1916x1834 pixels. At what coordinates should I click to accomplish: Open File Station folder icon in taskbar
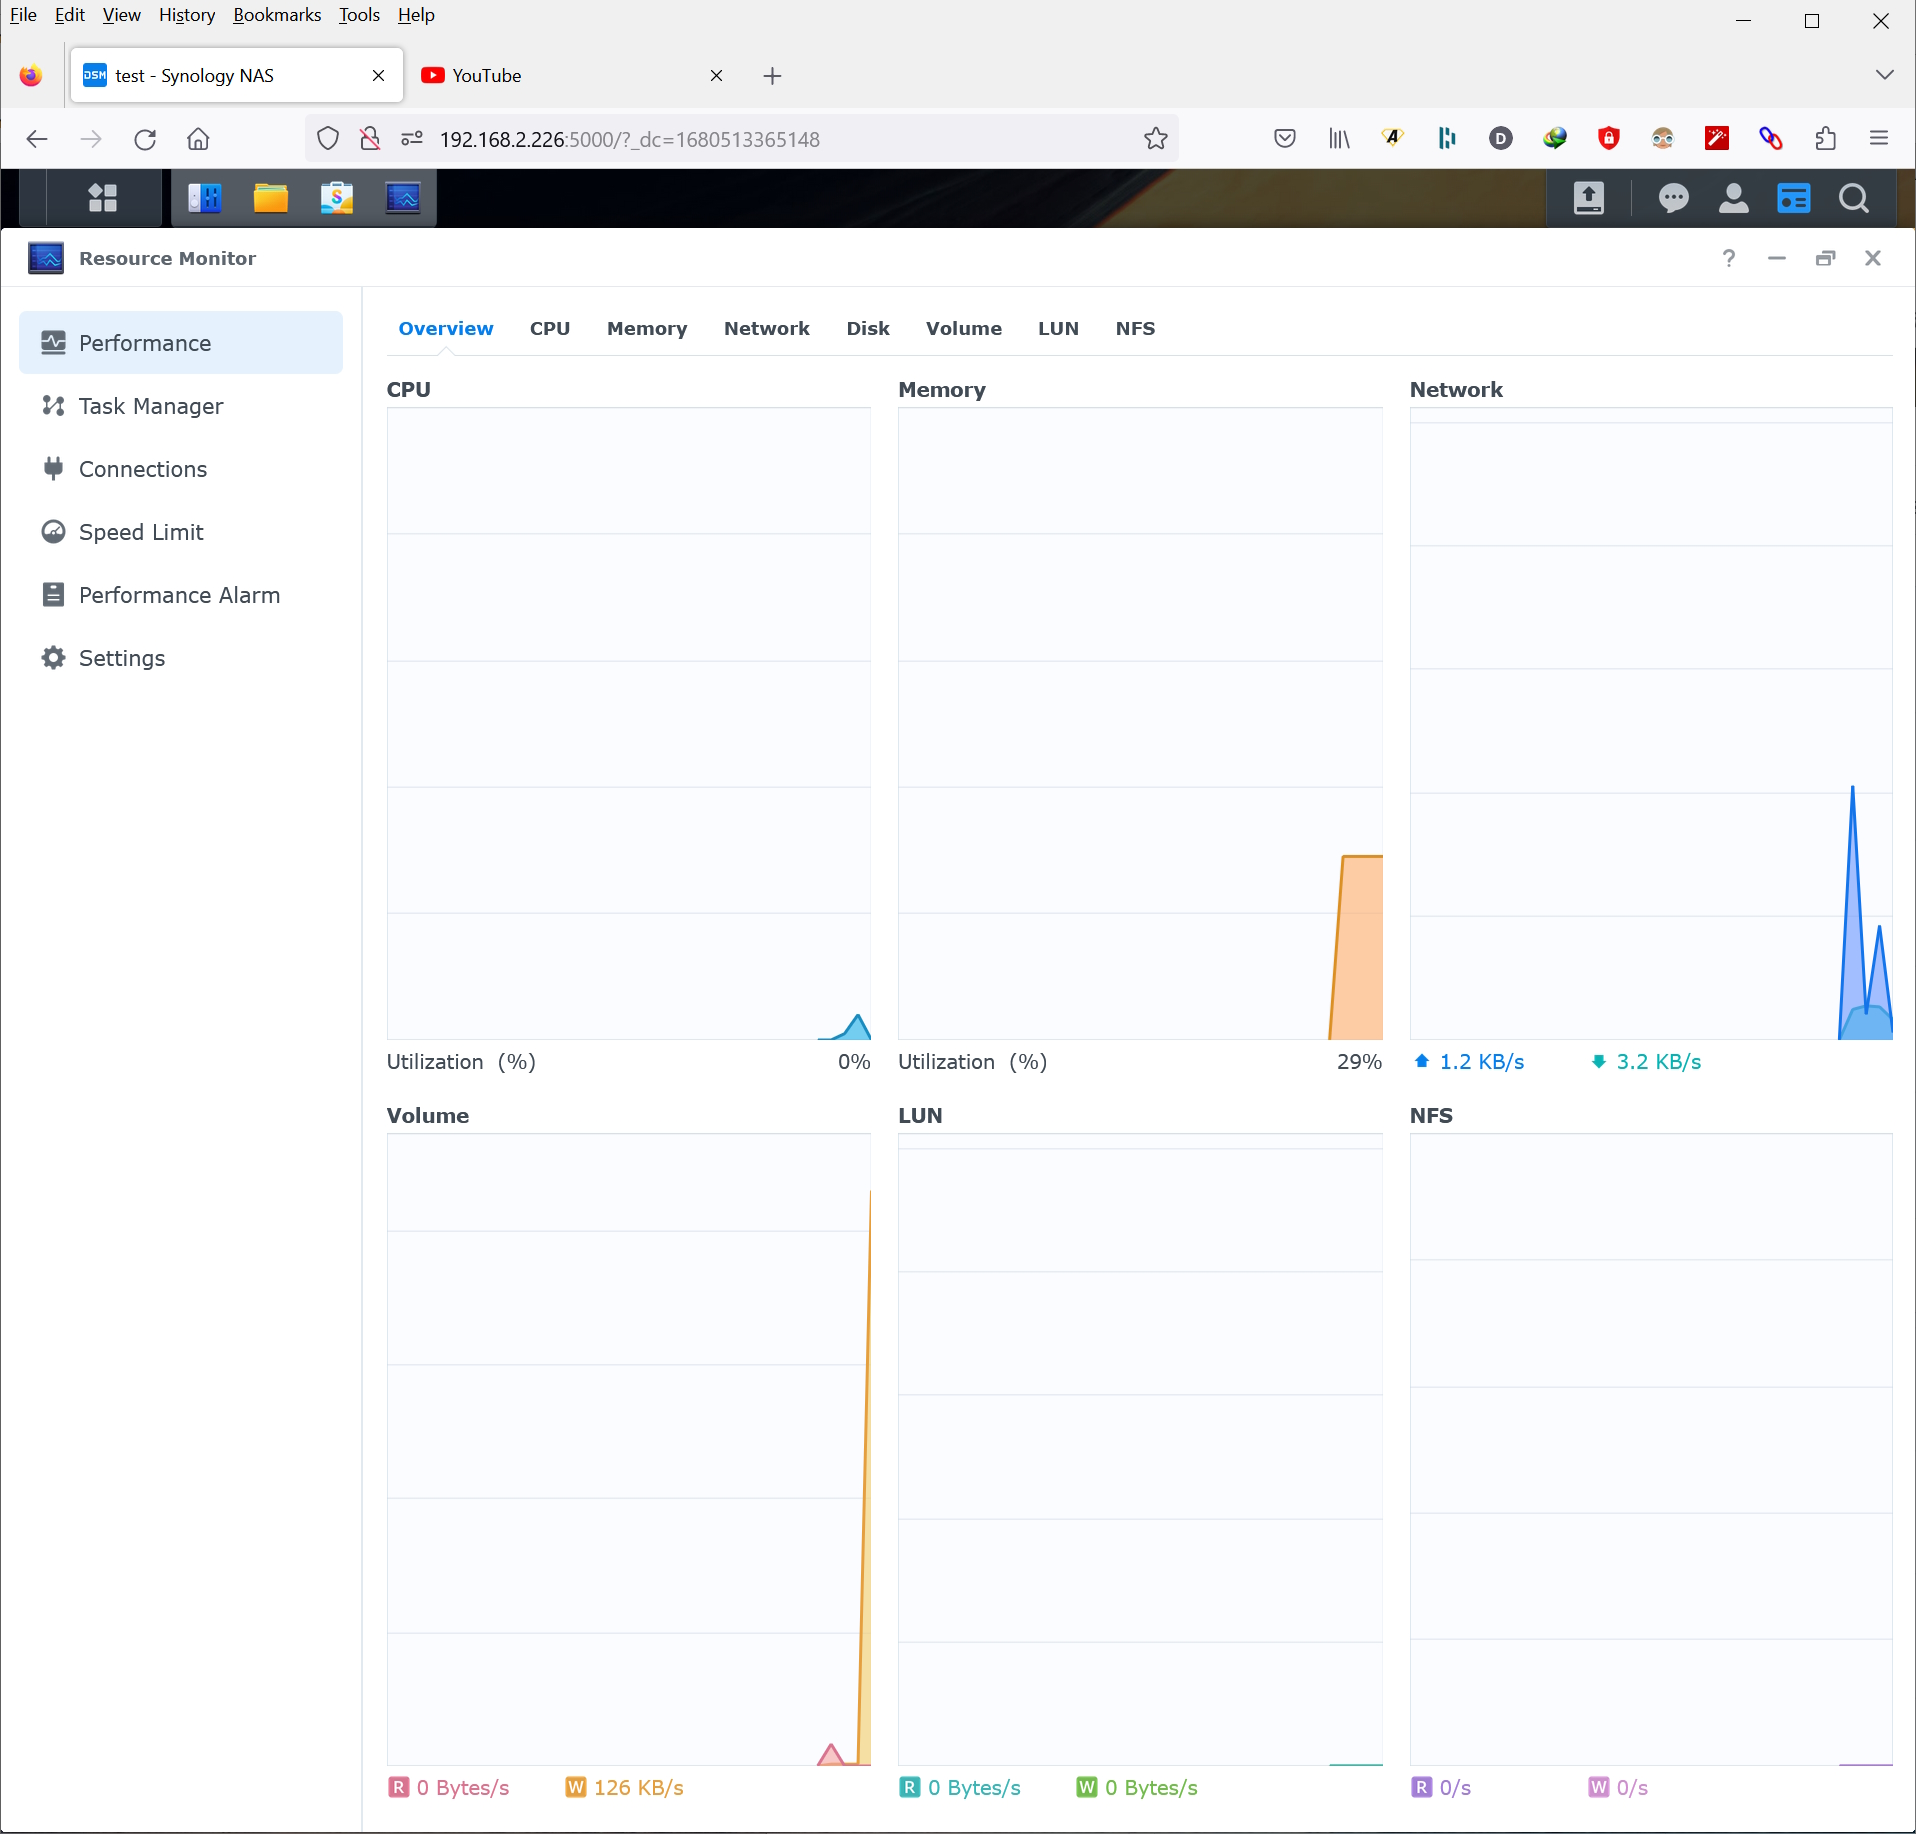click(x=270, y=198)
